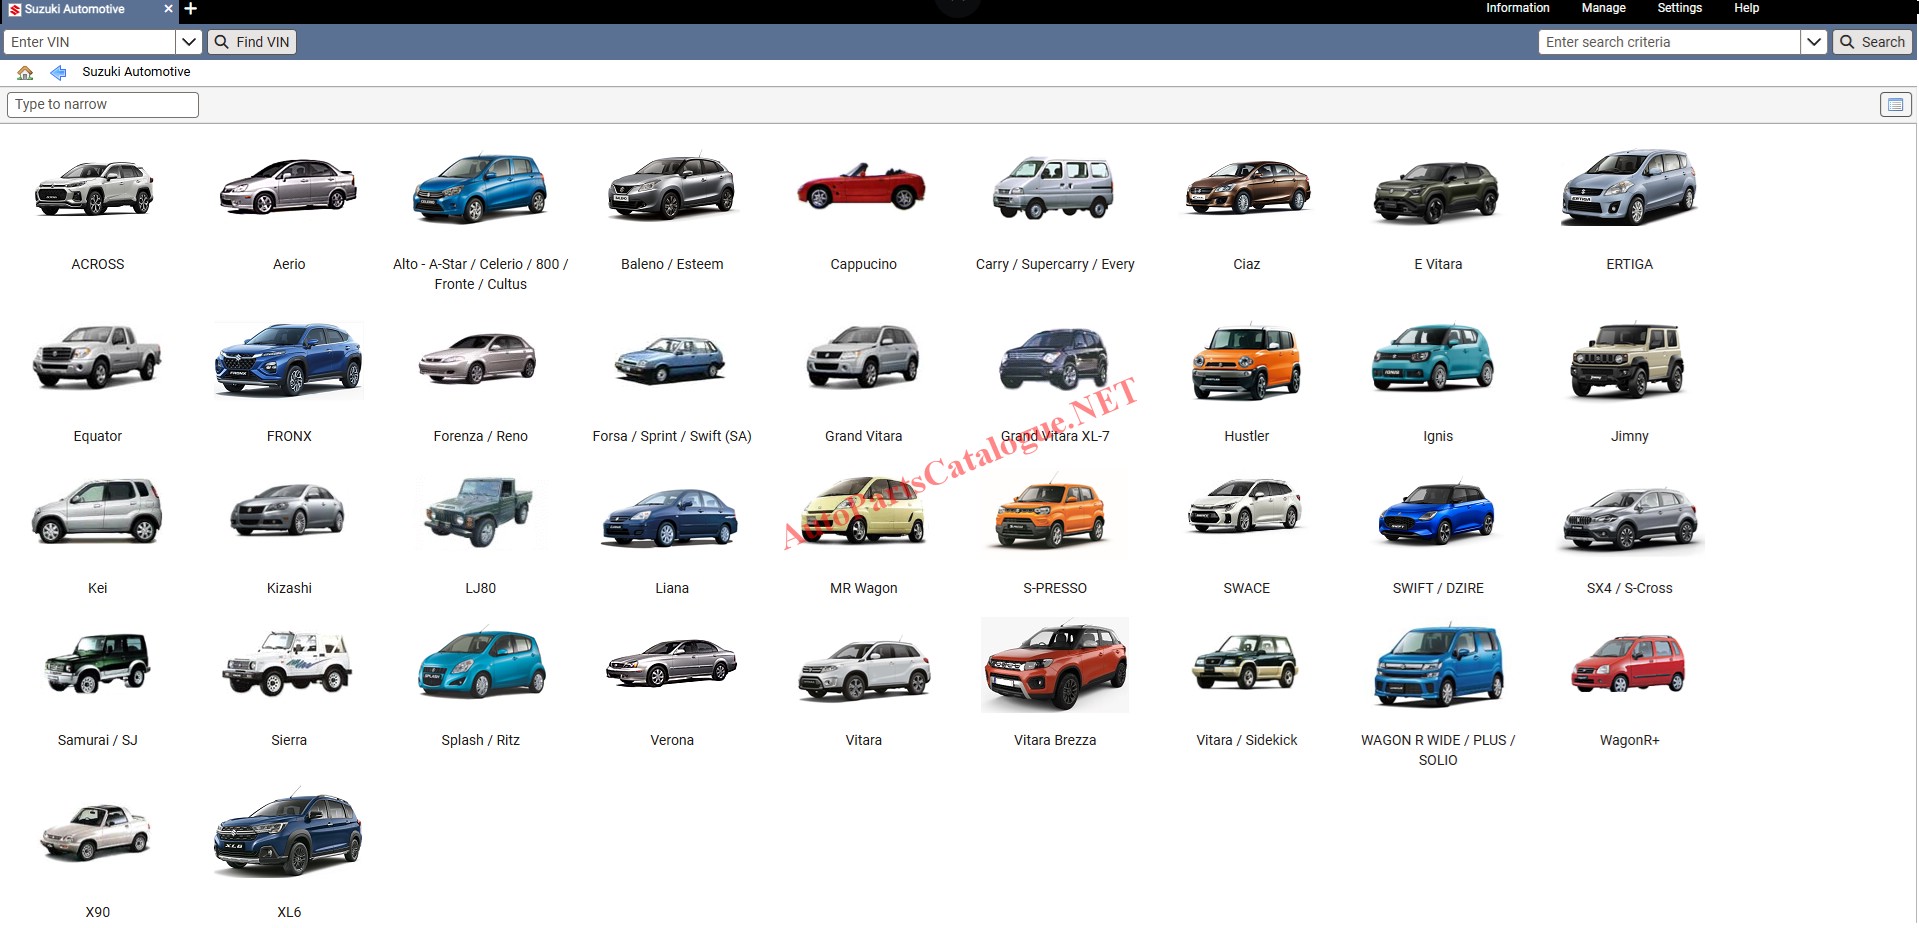Open the Manage menu
1919x928 pixels.
tap(1603, 8)
